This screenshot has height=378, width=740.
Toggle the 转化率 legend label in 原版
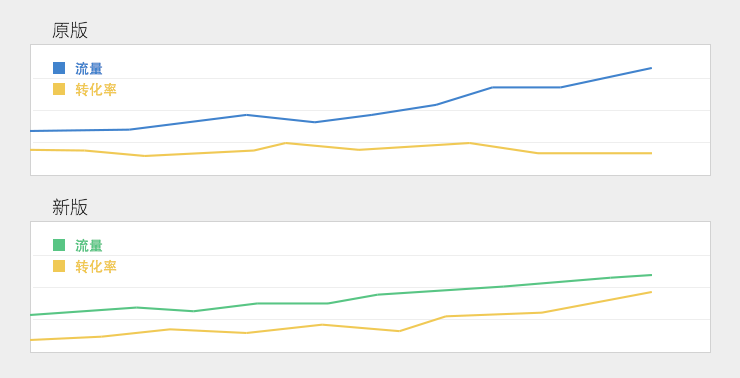click(x=96, y=89)
